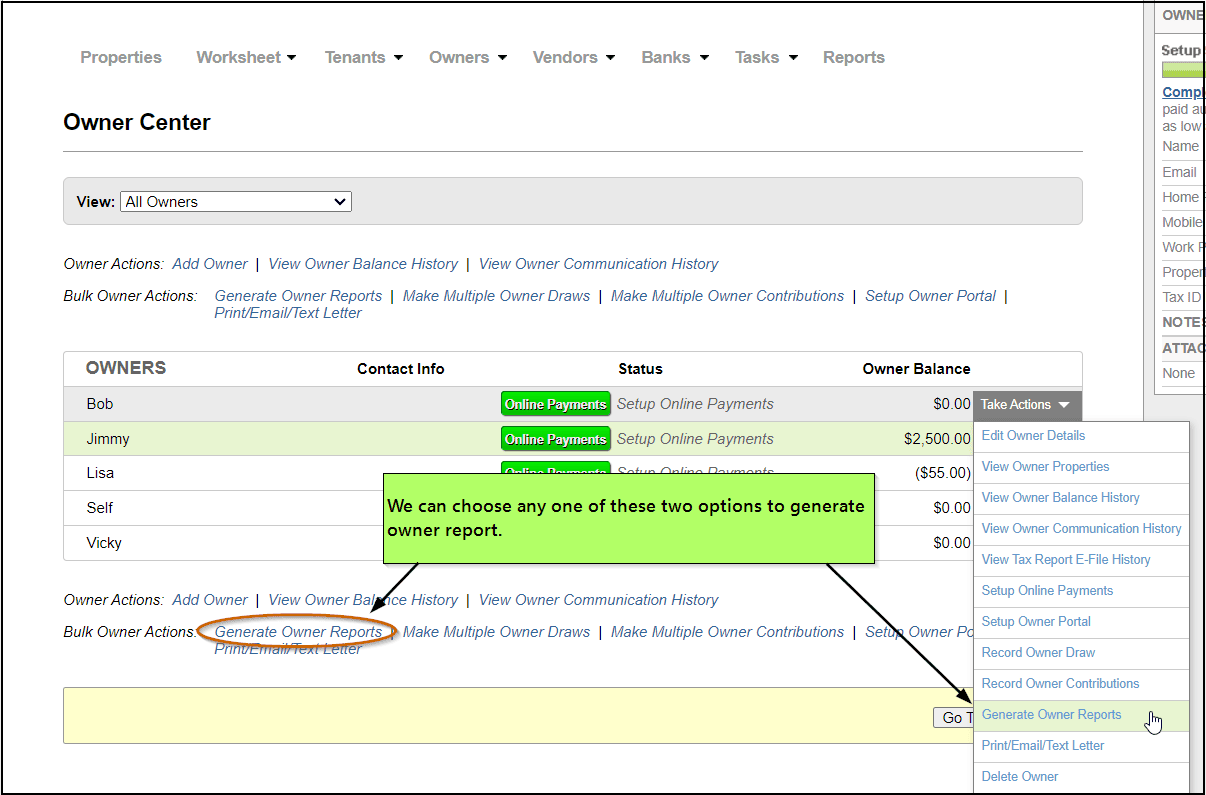
Task: Click the top Add Owner link
Action: pos(210,264)
